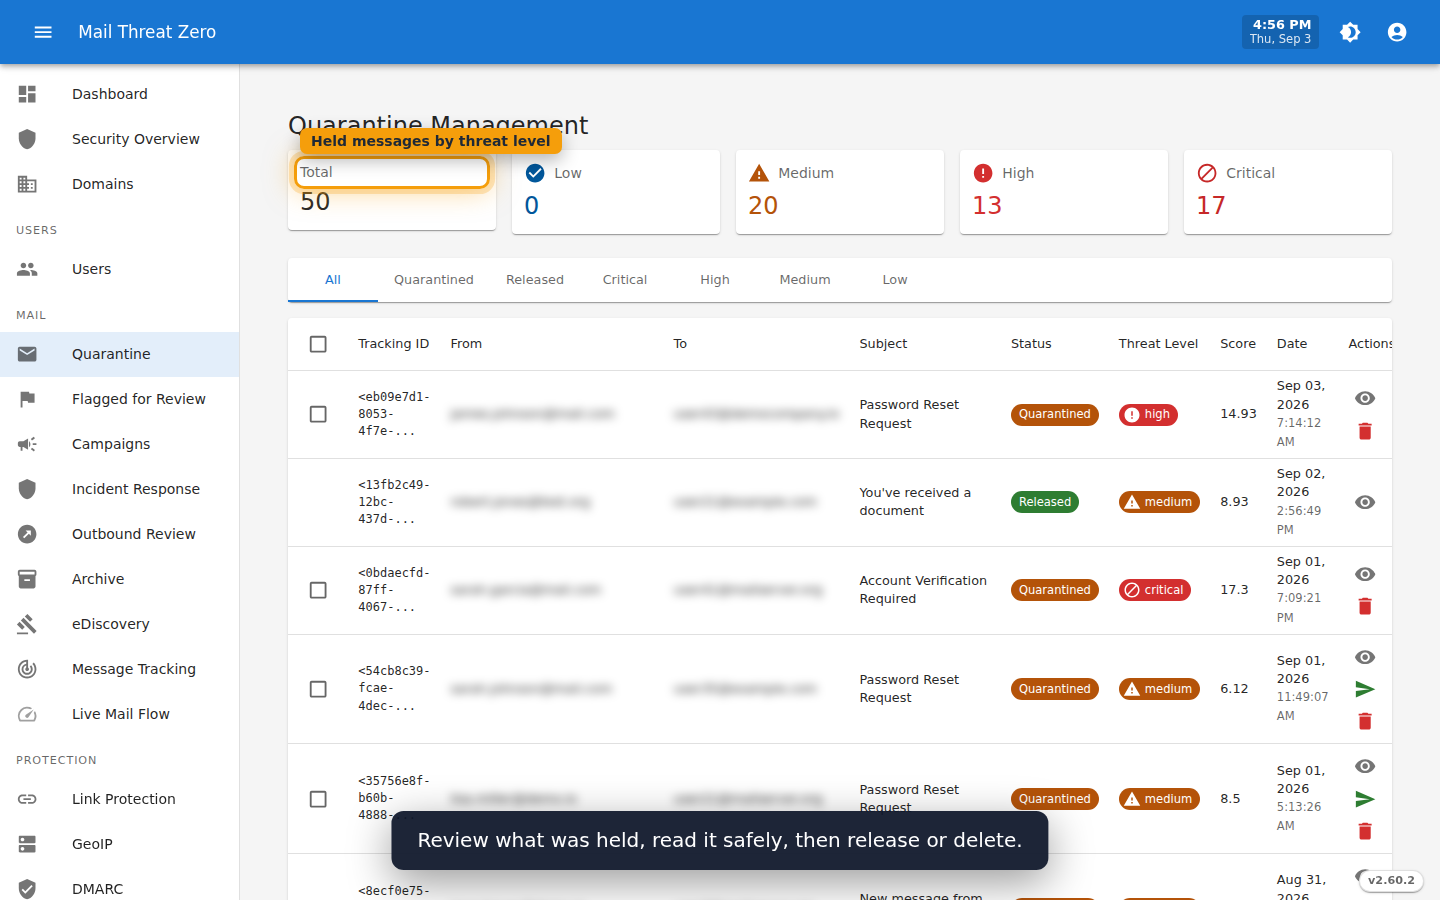The image size is (1440, 900).
Task: Click the Campaigns megaphone icon
Action: point(27,444)
